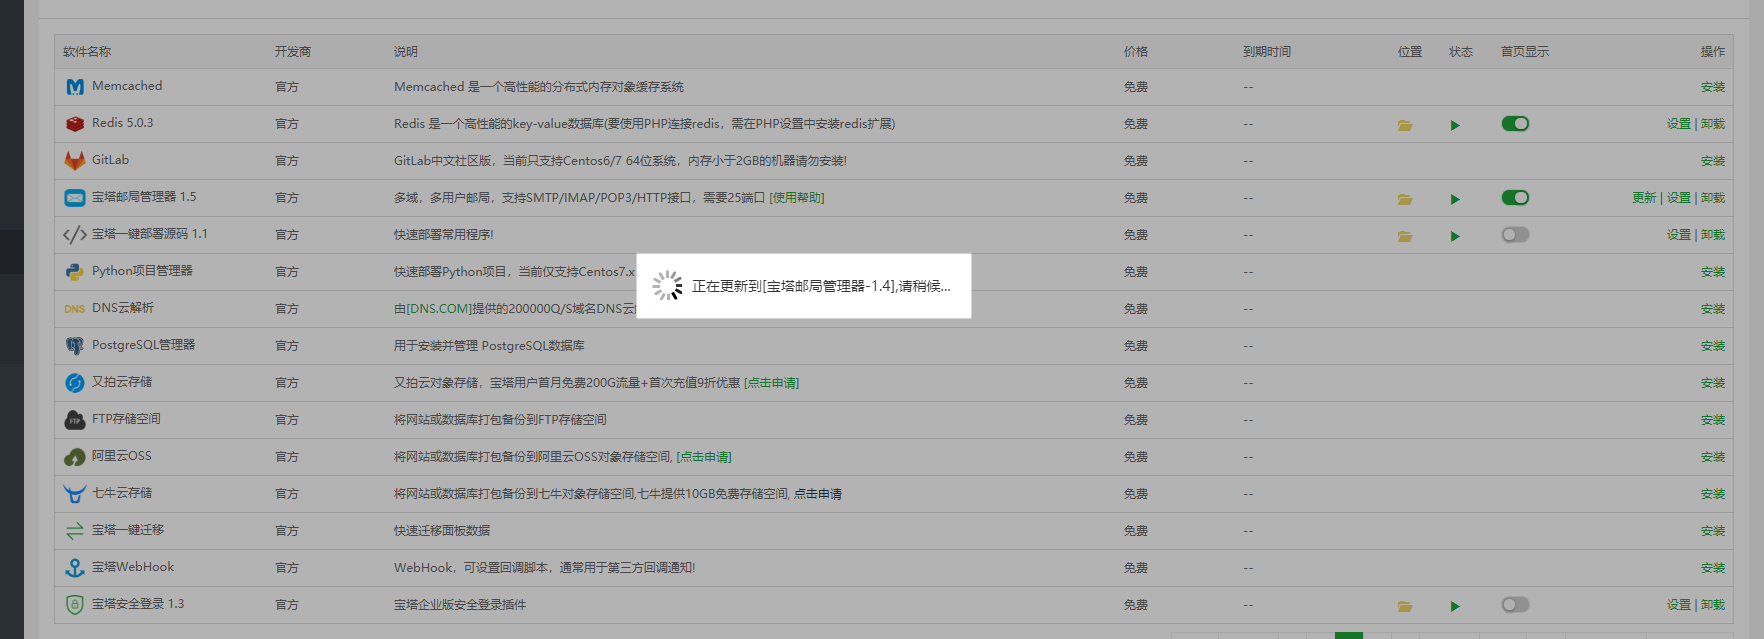1764x639 pixels.
Task: Click 又拍云存储 [点击申请] link
Action: (x=772, y=383)
